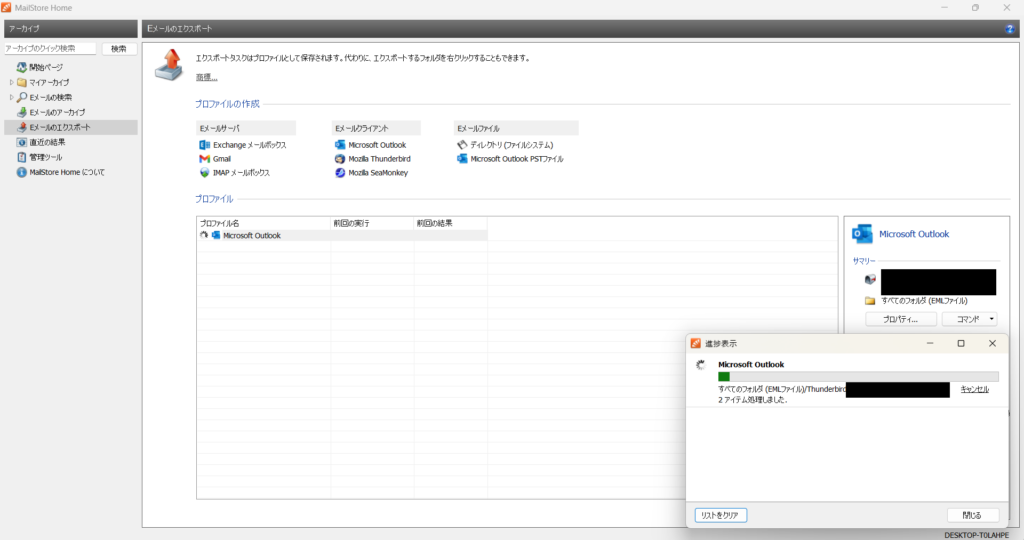Viewport: 1024px width, 540px height.
Task: Click the folder icon beside すべてのフォルダ
Action: tap(870, 301)
